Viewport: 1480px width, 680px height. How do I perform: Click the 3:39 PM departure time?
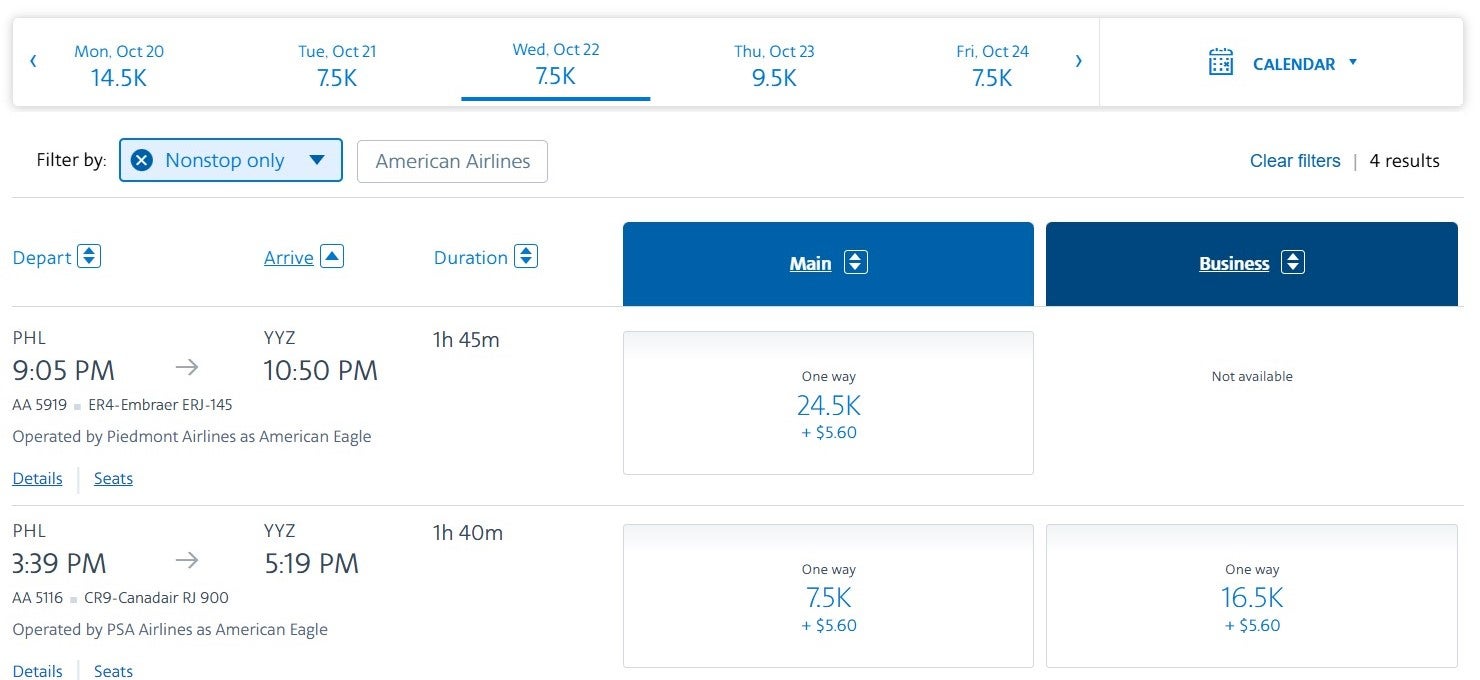pos(60,564)
